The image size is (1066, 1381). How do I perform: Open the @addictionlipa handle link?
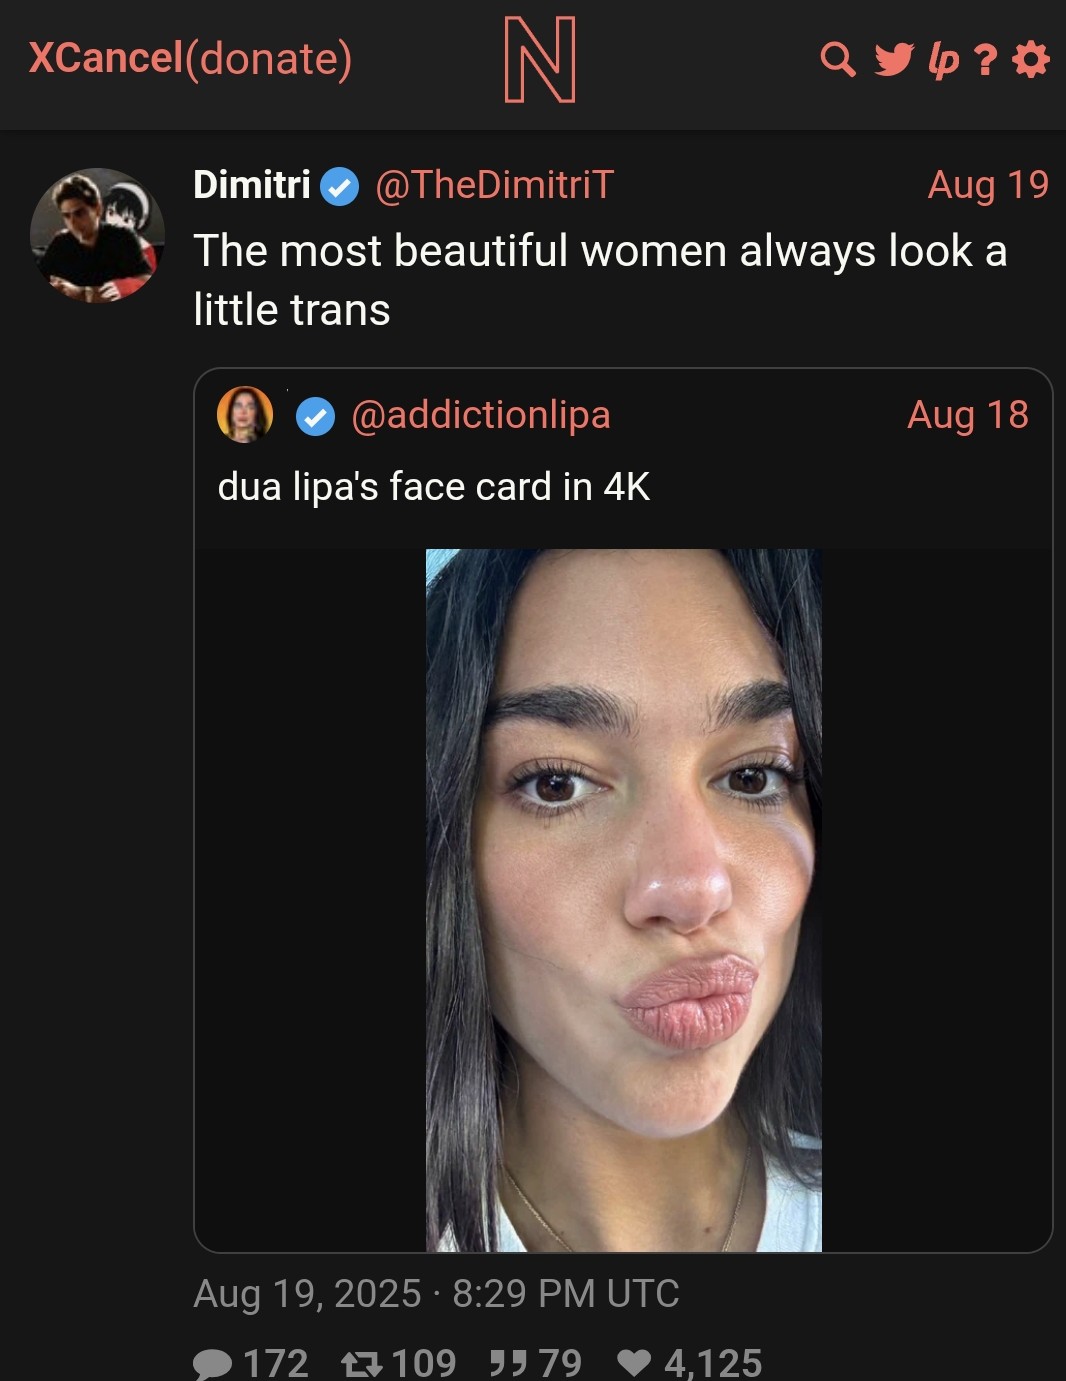(480, 415)
